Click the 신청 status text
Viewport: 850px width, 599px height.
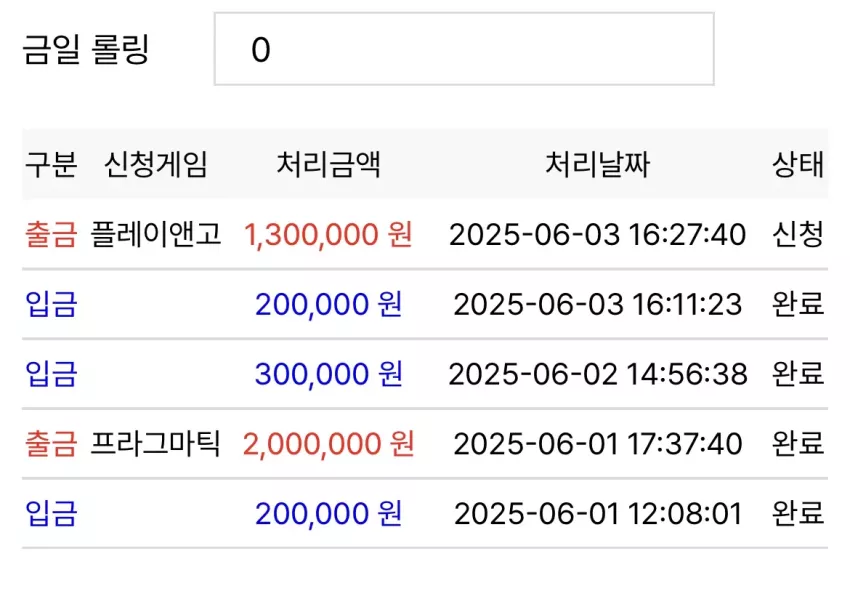[798, 235]
